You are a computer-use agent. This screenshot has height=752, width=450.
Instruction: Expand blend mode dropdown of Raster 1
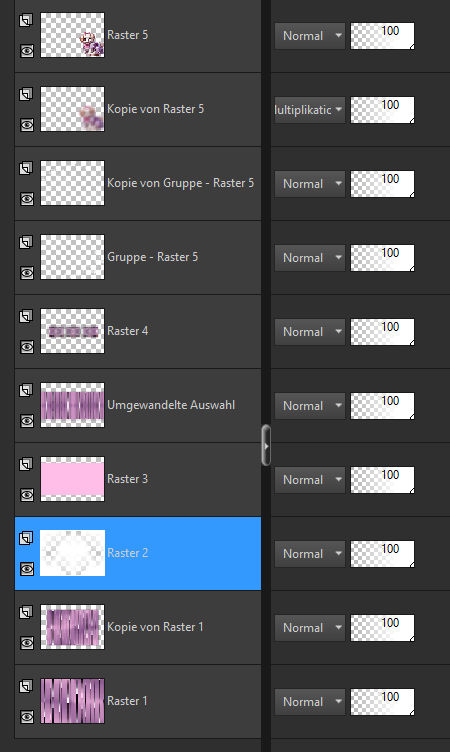pyautogui.click(x=309, y=702)
